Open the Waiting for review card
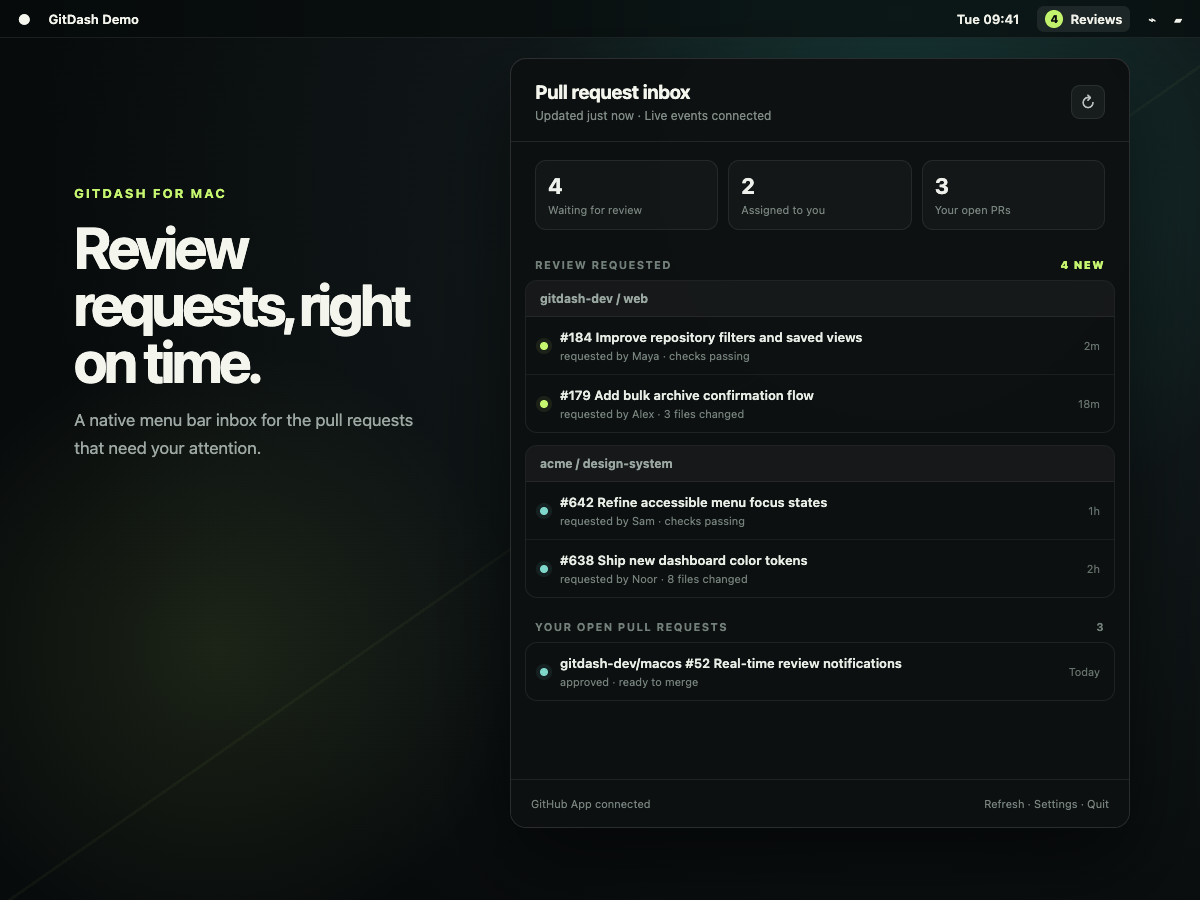The image size is (1200, 900). 626,195
